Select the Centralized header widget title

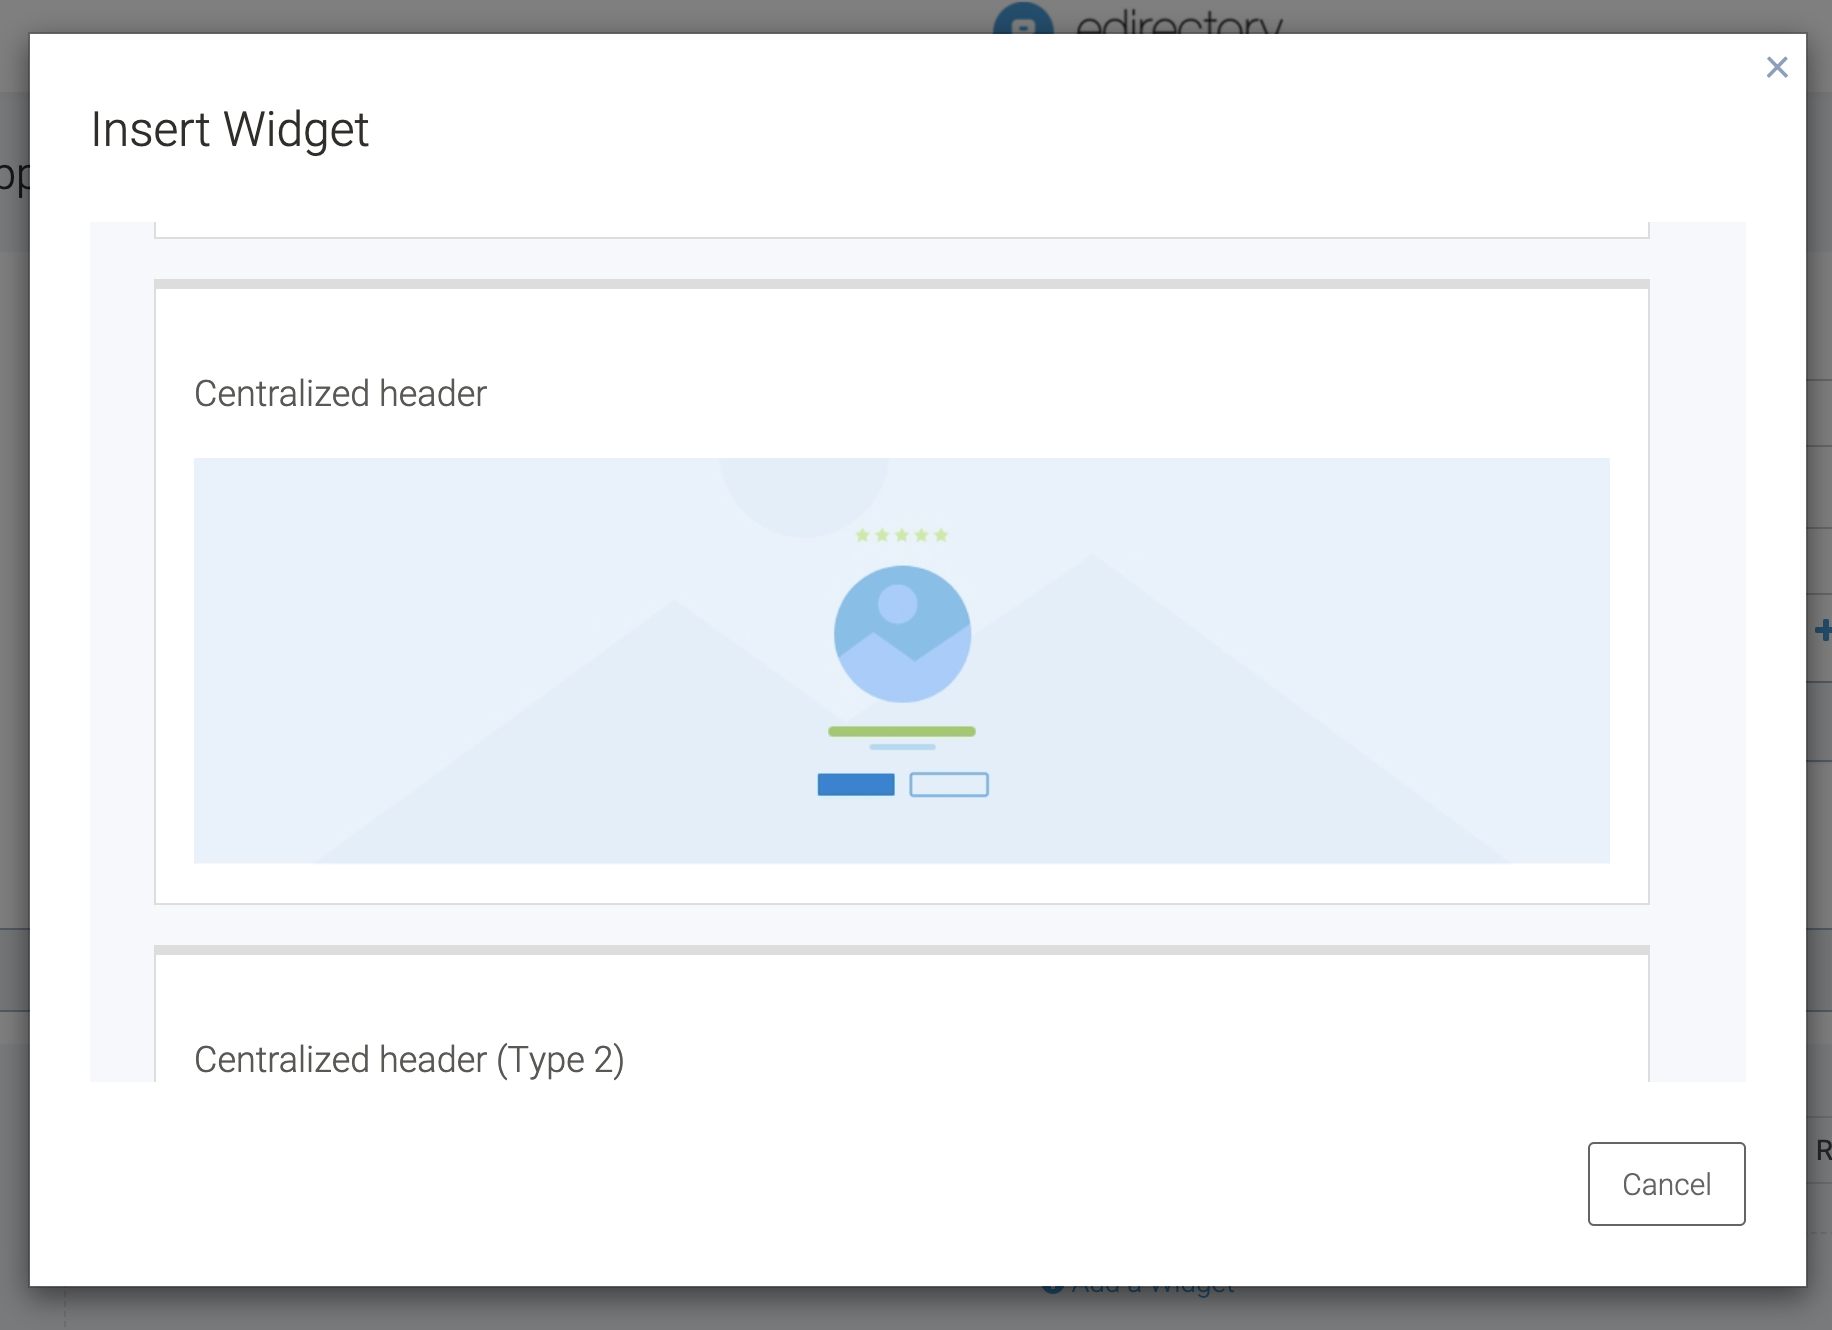(x=340, y=394)
